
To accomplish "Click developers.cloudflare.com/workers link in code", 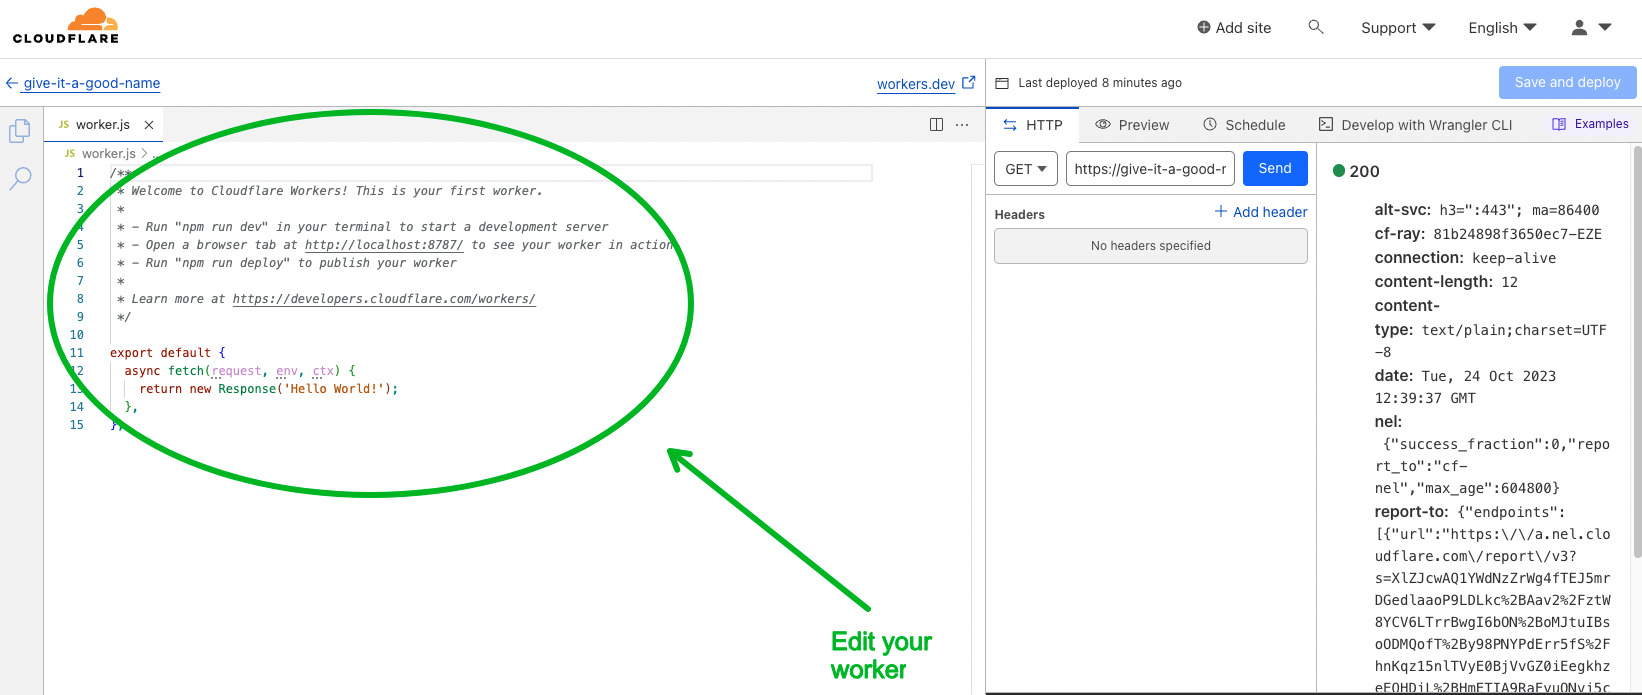I will point(384,299).
